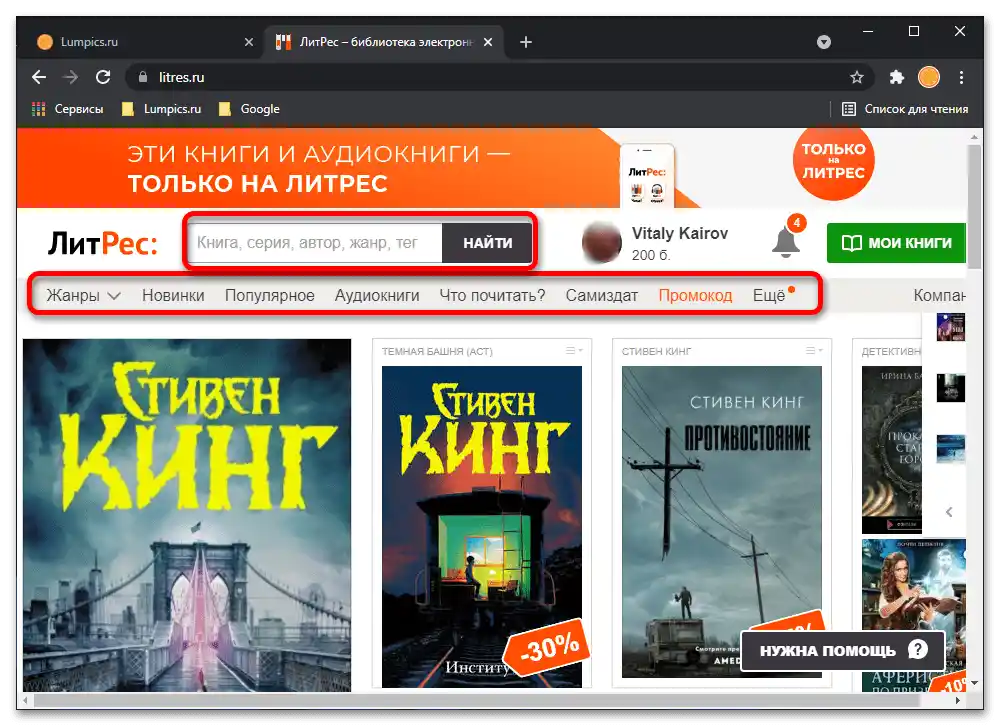
Task: Expand the Жанры dropdown menu
Action: coord(83,295)
